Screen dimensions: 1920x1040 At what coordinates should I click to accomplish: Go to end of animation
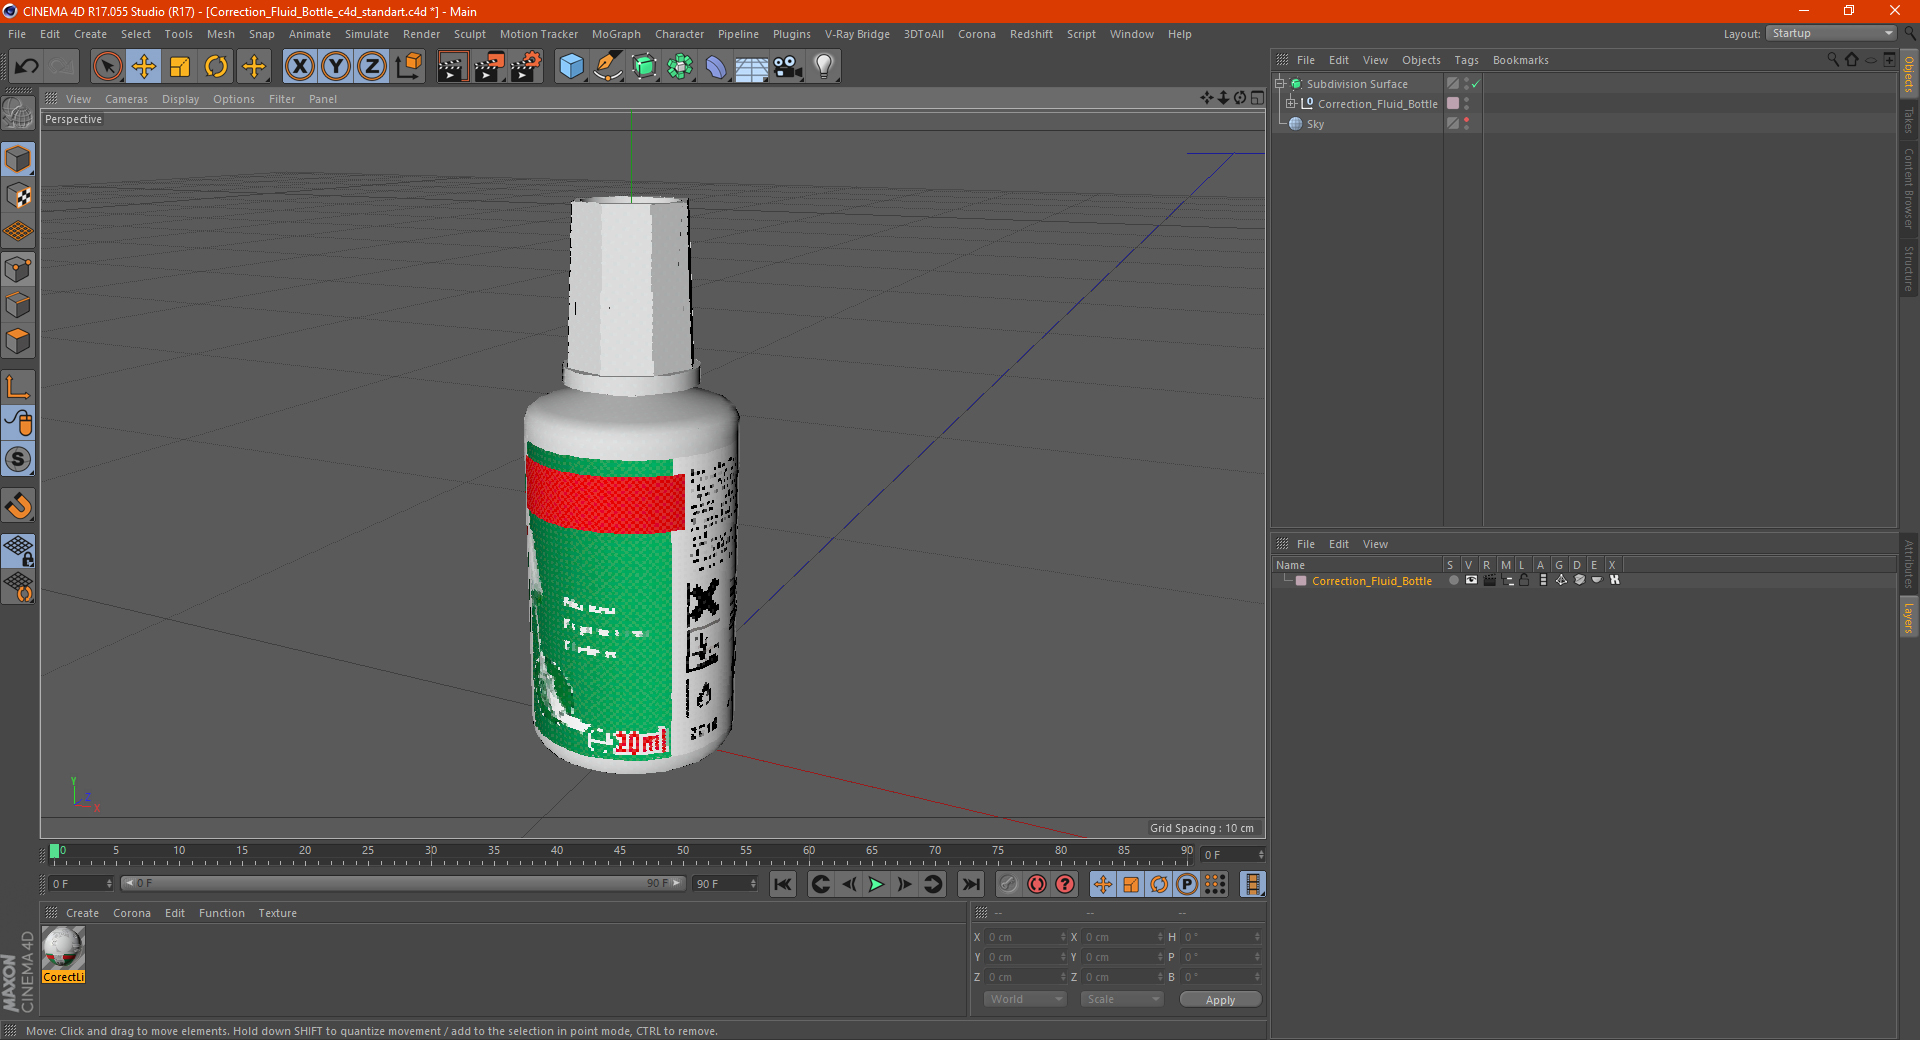pyautogui.click(x=970, y=884)
